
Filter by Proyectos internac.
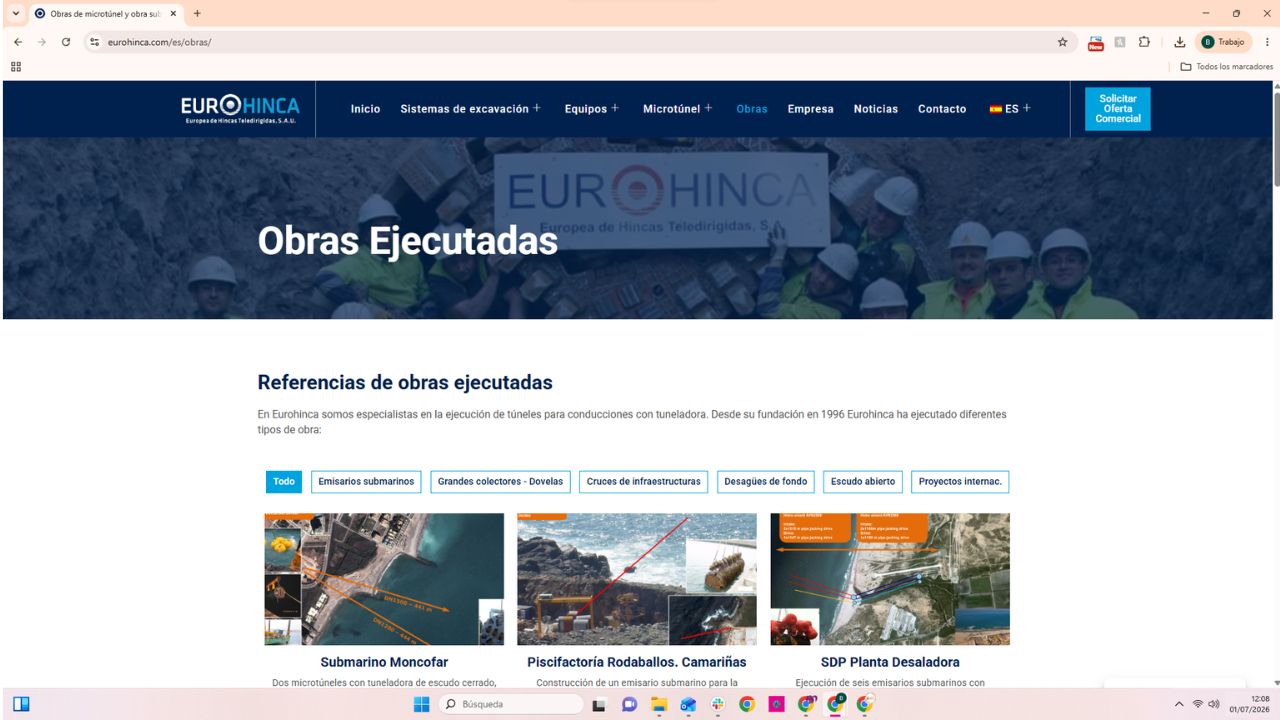tap(960, 482)
